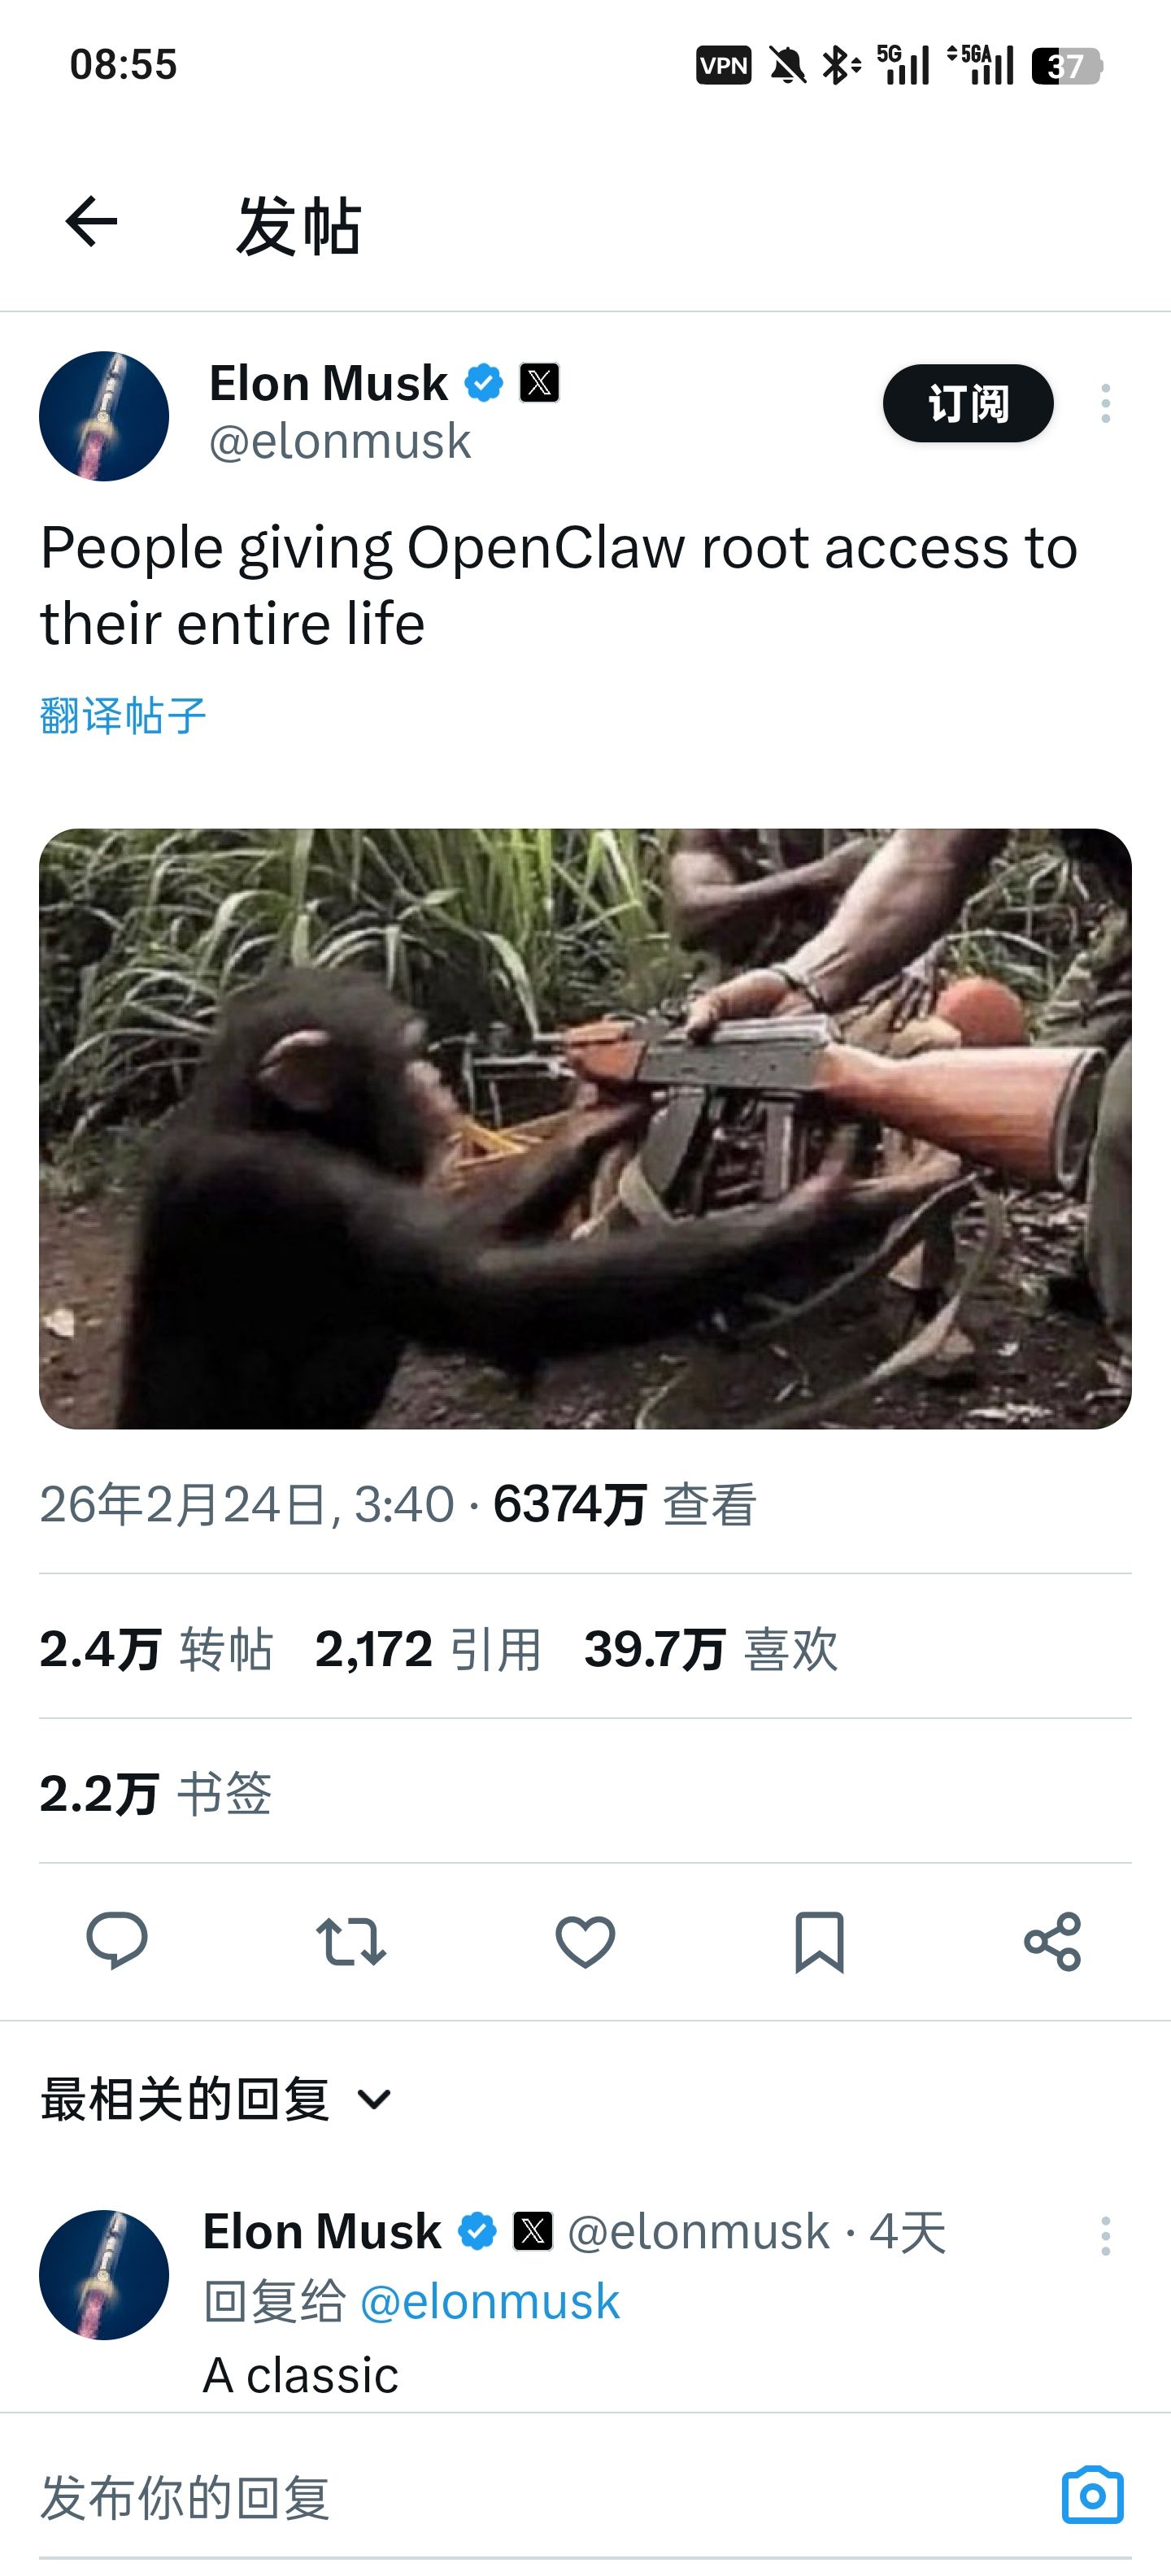Screen dimensions: 1171x2576
Task: Toggle the bookmark icon on post
Action: (819, 1942)
